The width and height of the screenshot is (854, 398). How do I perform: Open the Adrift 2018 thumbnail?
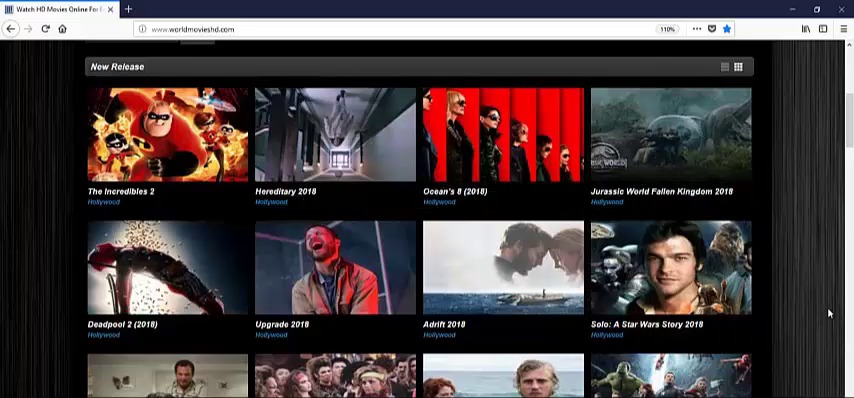(503, 267)
